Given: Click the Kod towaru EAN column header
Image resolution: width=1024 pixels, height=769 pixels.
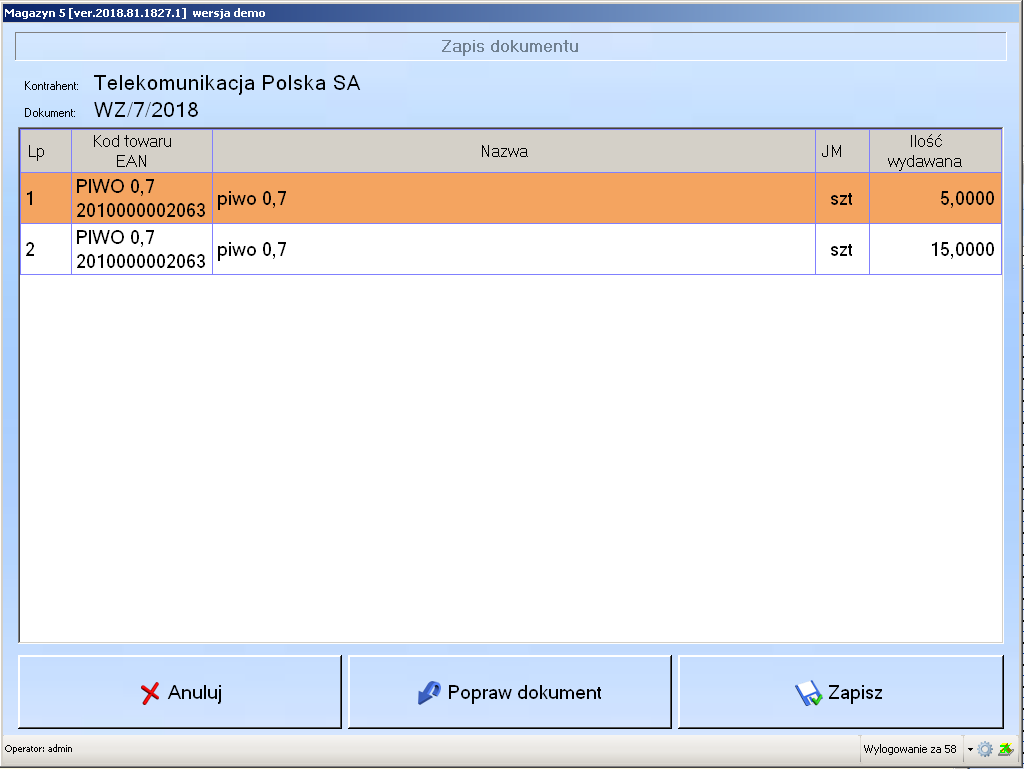Looking at the screenshot, I should point(141,151).
